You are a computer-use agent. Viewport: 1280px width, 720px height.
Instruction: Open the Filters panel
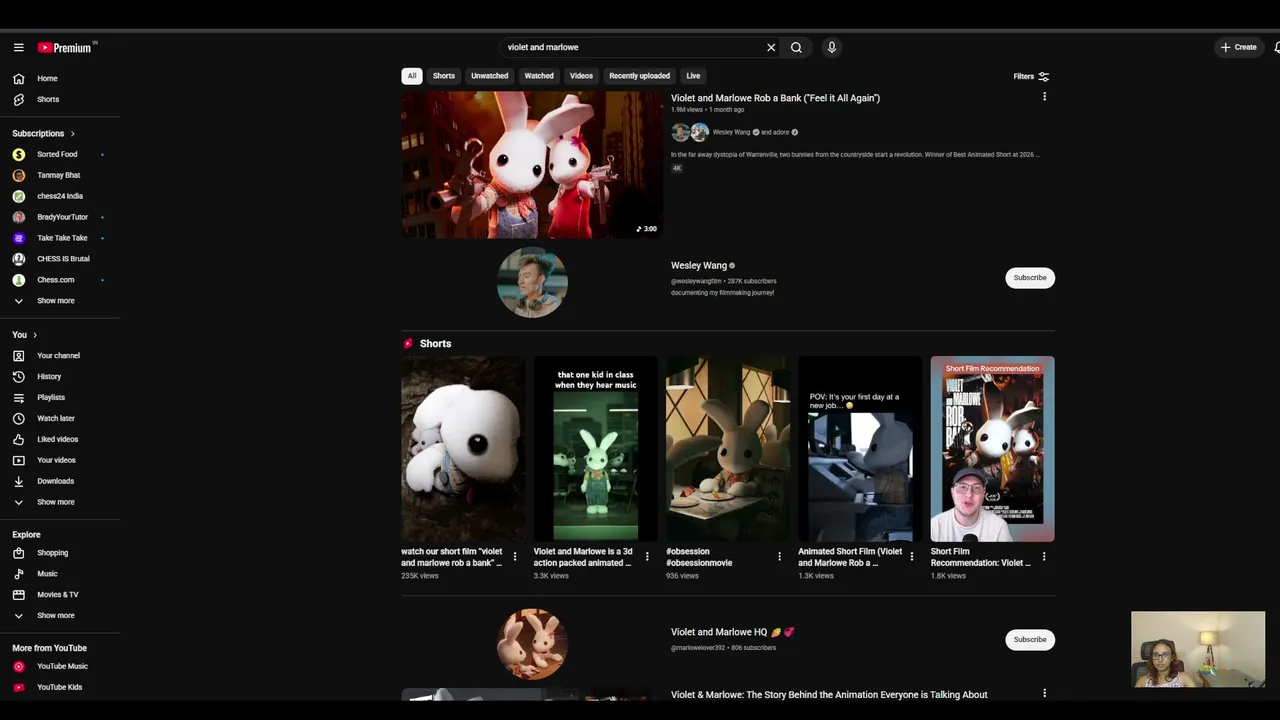coord(1031,76)
